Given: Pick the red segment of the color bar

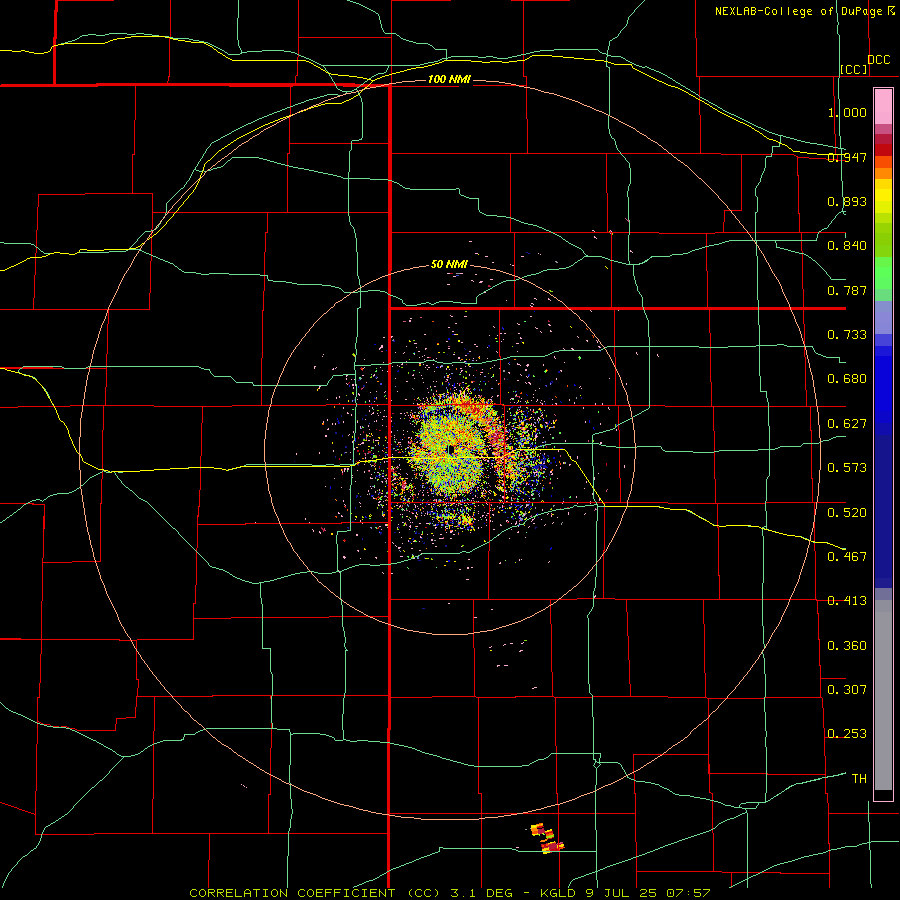Looking at the screenshot, I should 883,149.
